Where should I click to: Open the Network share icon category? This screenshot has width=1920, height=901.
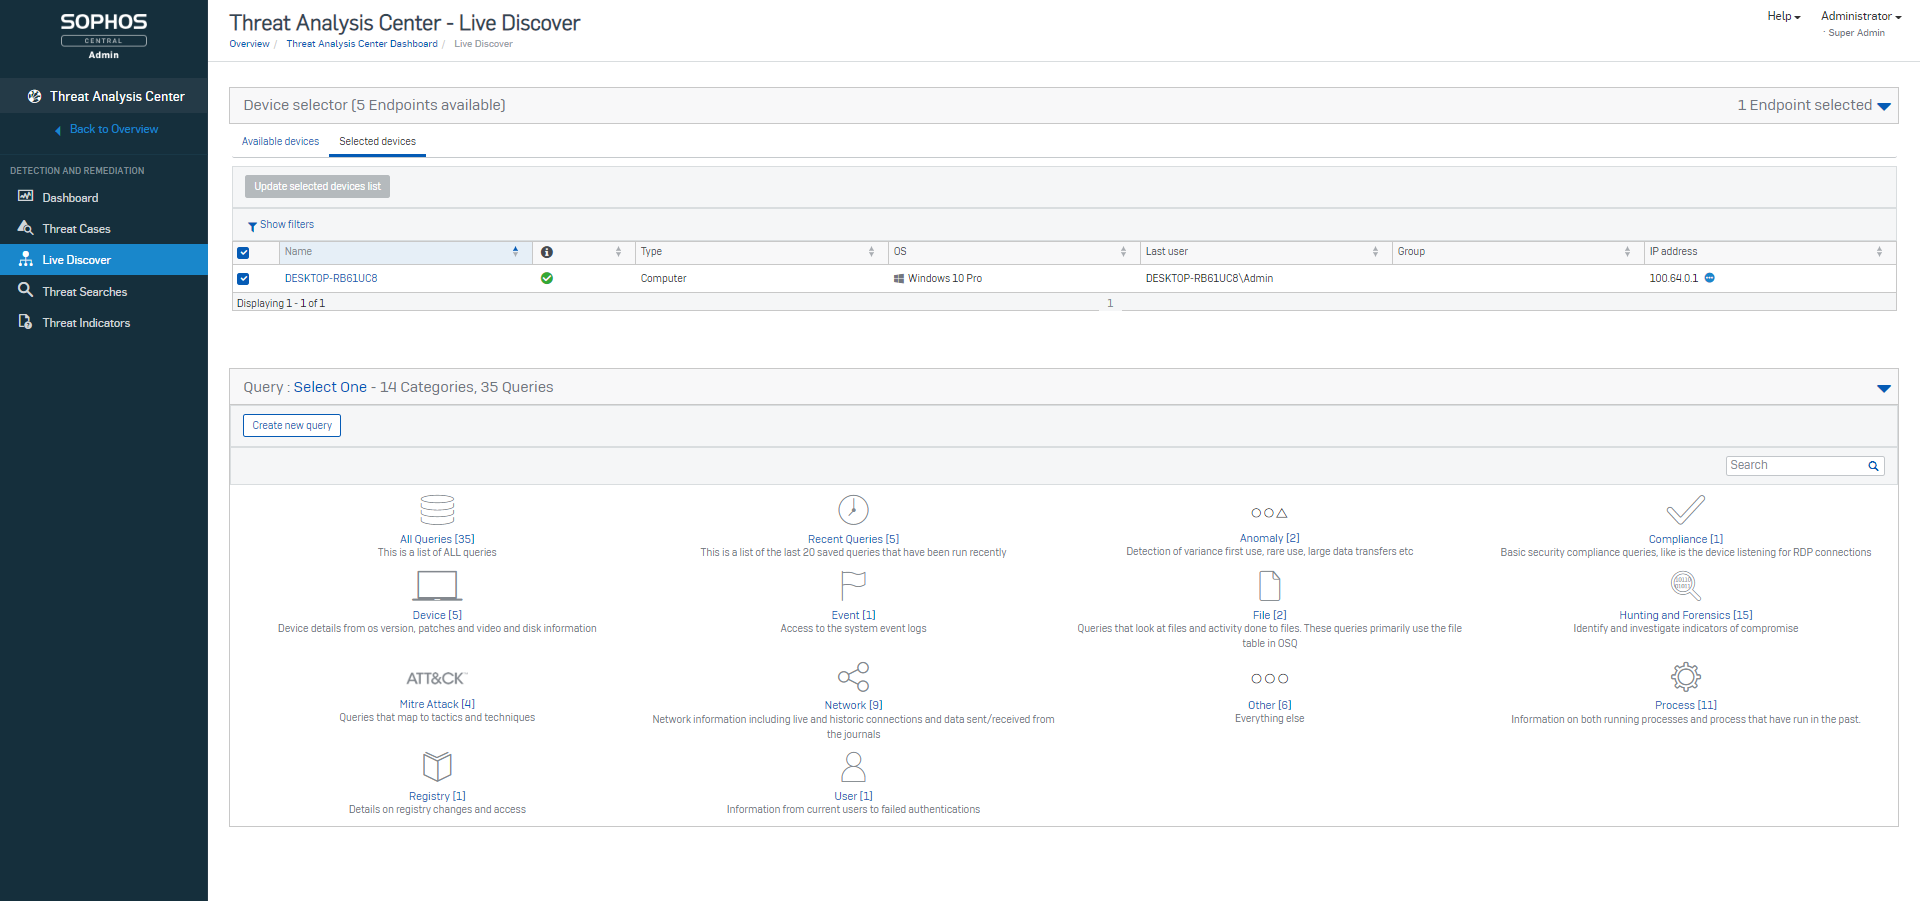pyautogui.click(x=853, y=677)
